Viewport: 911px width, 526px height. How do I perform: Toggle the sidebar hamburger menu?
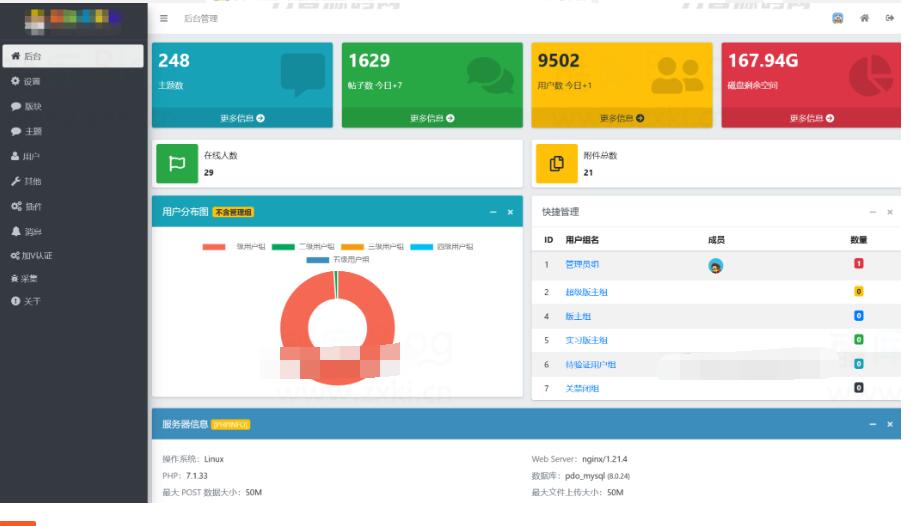pyautogui.click(x=164, y=19)
